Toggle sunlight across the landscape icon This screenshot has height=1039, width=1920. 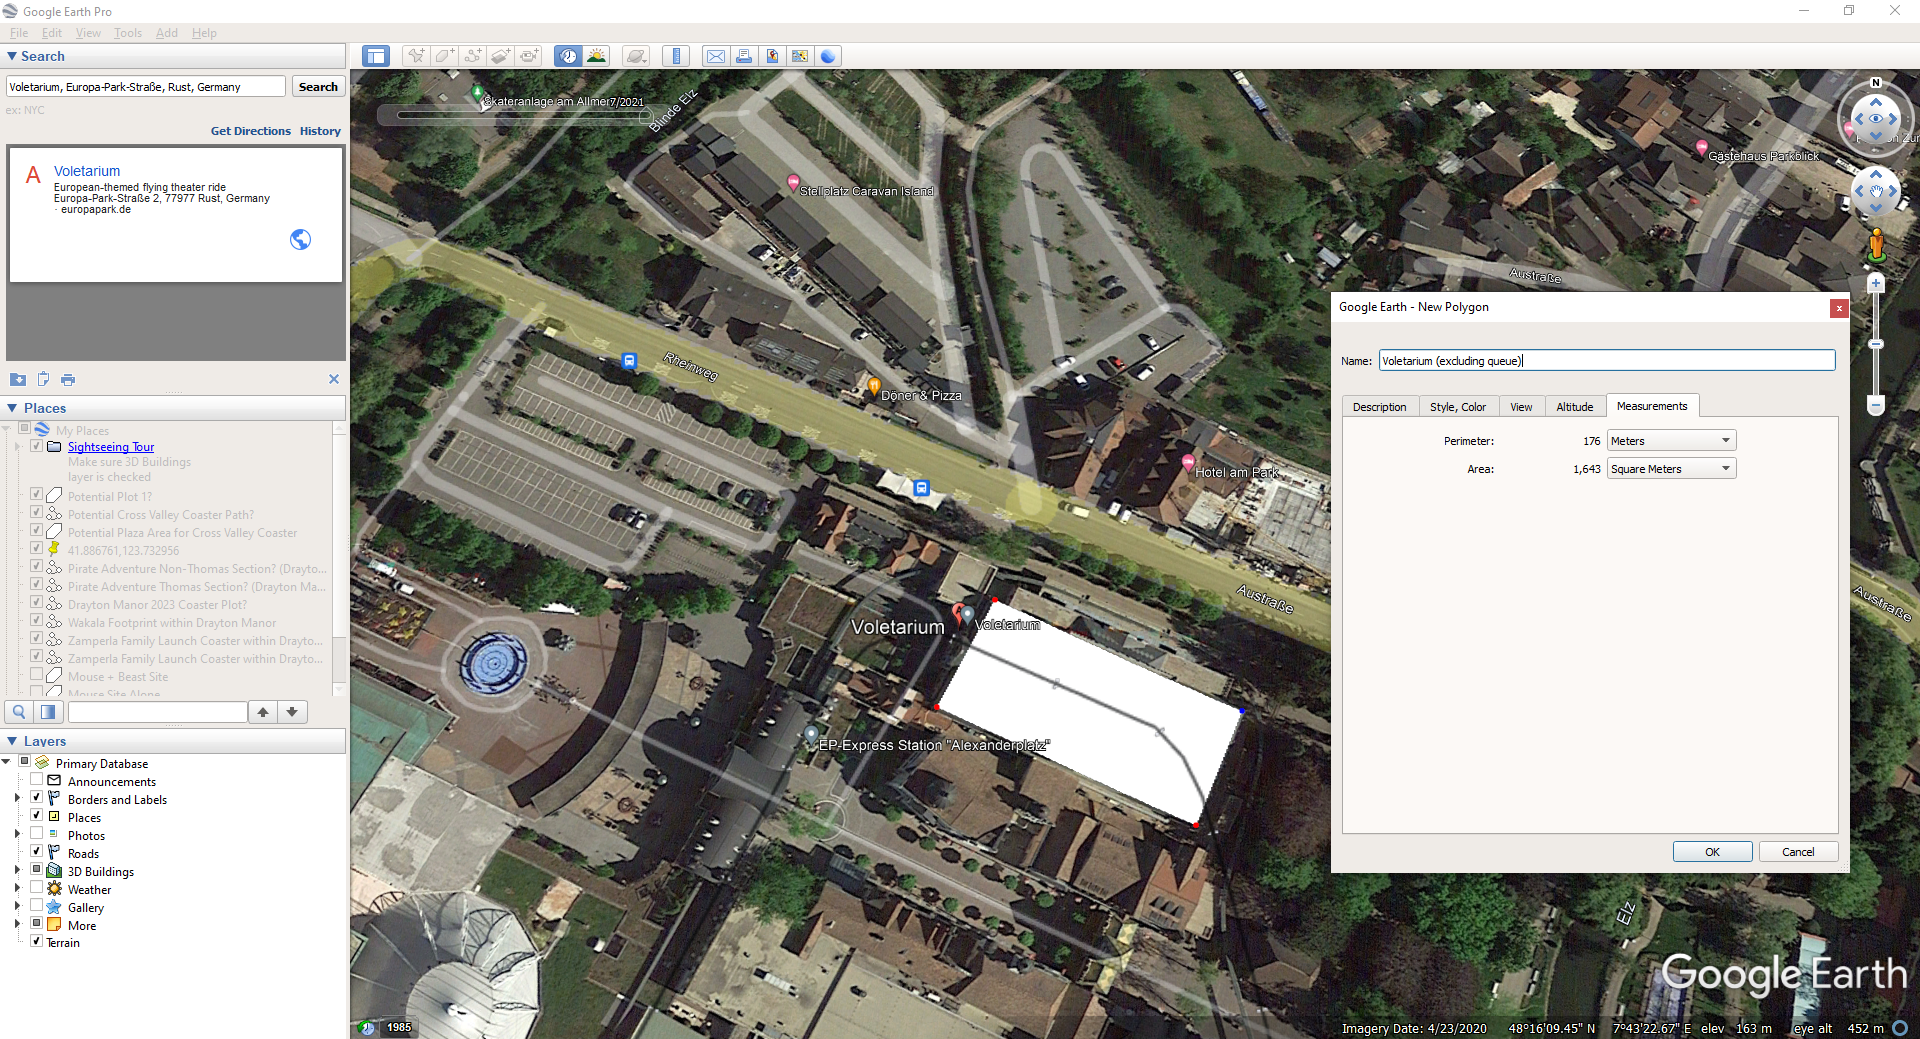tap(596, 56)
